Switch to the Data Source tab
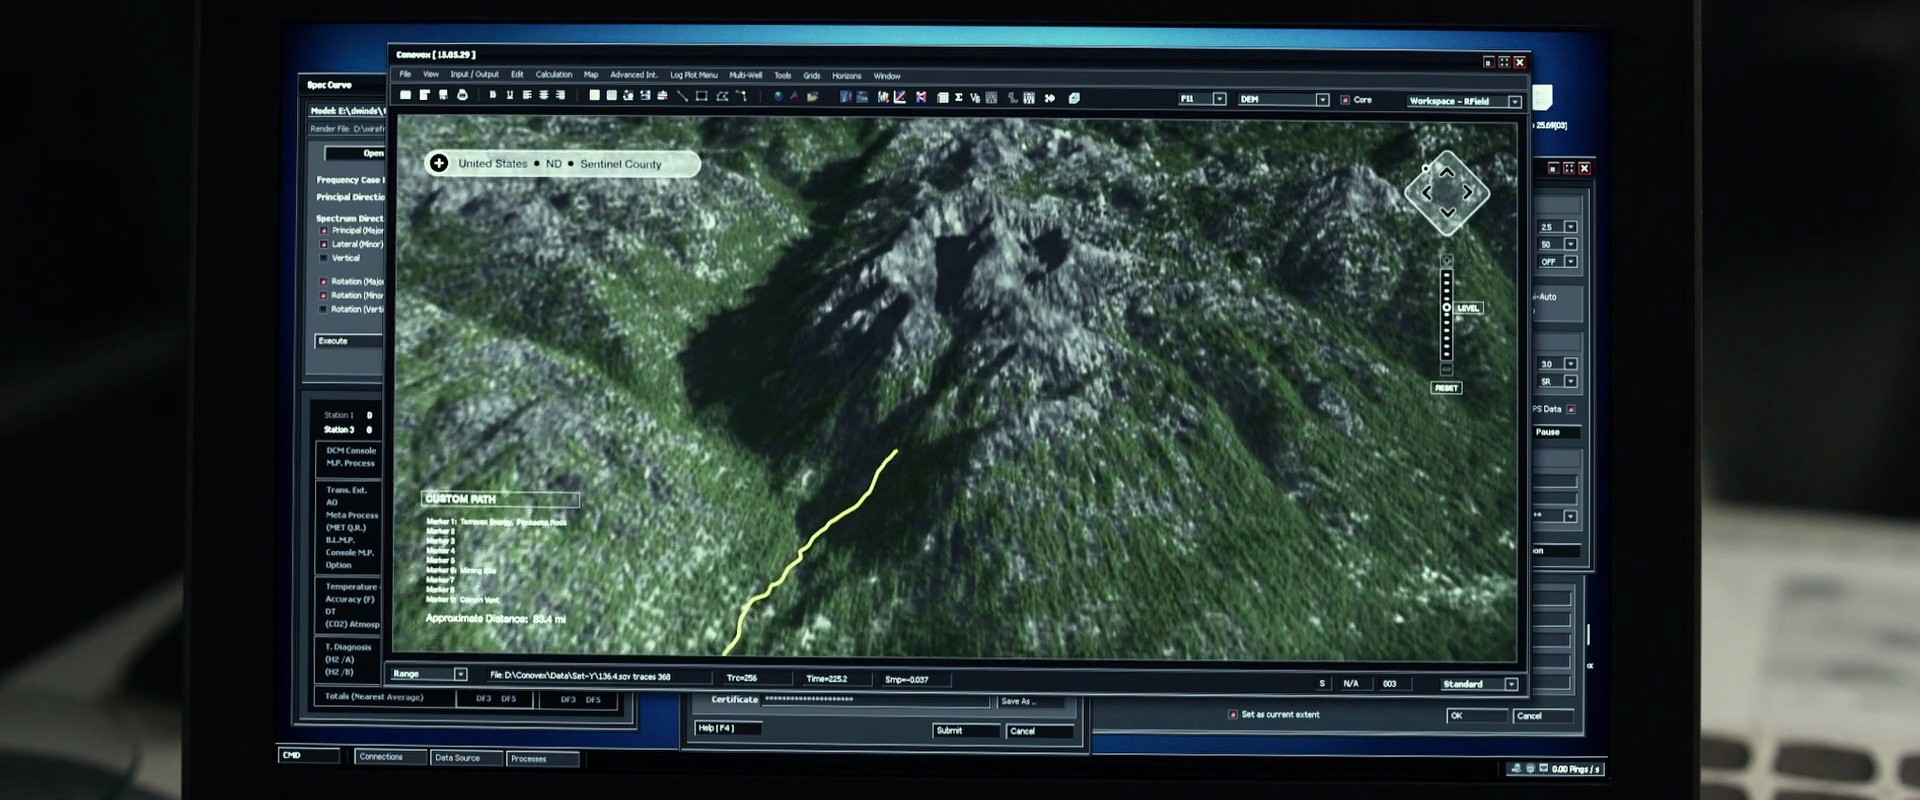 coord(466,758)
